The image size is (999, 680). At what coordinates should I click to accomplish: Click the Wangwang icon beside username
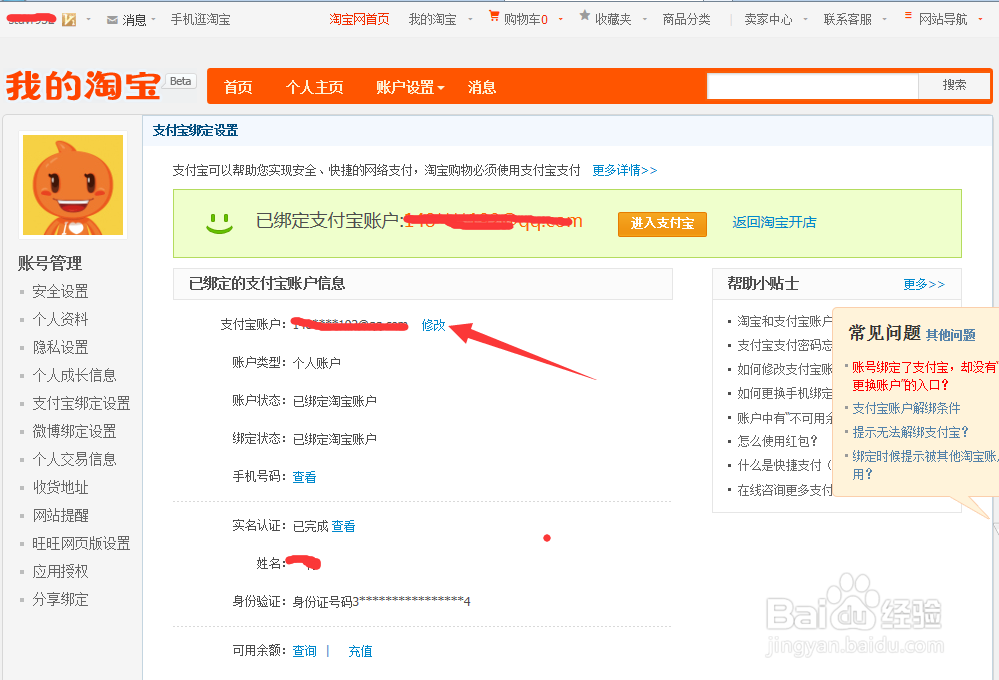(69, 20)
